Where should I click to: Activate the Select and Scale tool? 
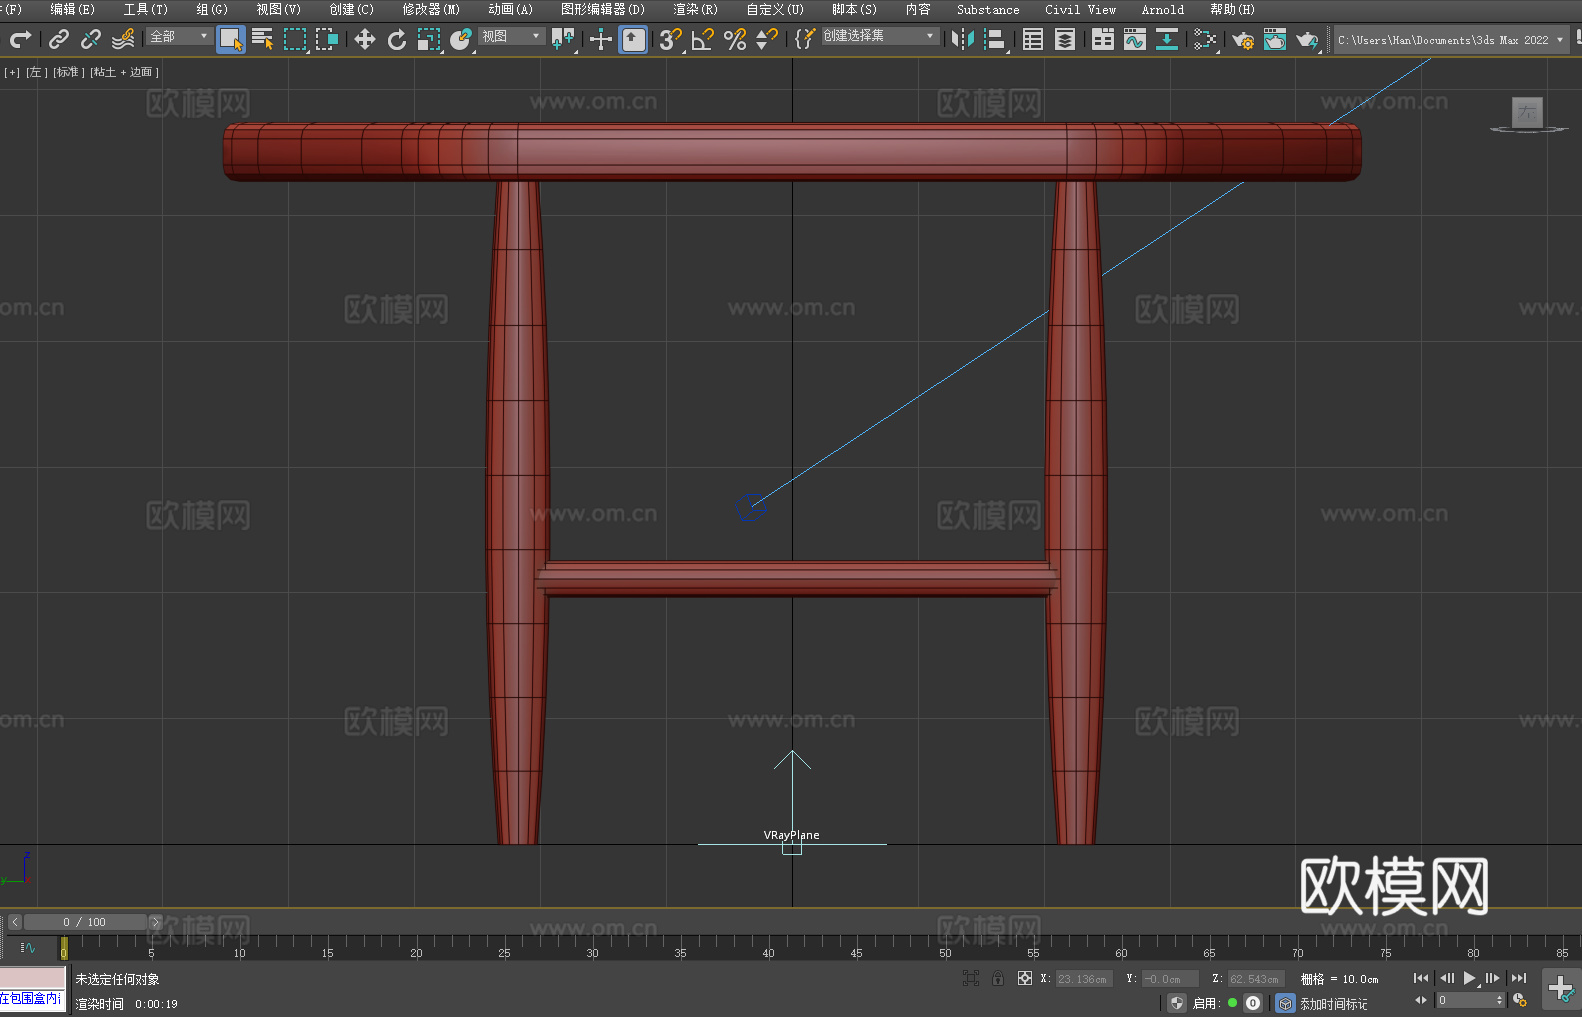pyautogui.click(x=429, y=39)
